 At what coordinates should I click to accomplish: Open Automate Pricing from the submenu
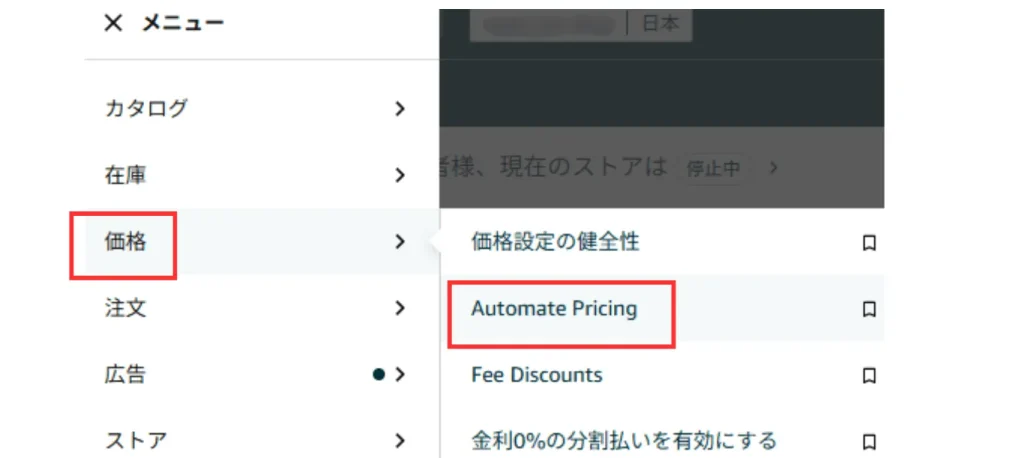tap(554, 309)
